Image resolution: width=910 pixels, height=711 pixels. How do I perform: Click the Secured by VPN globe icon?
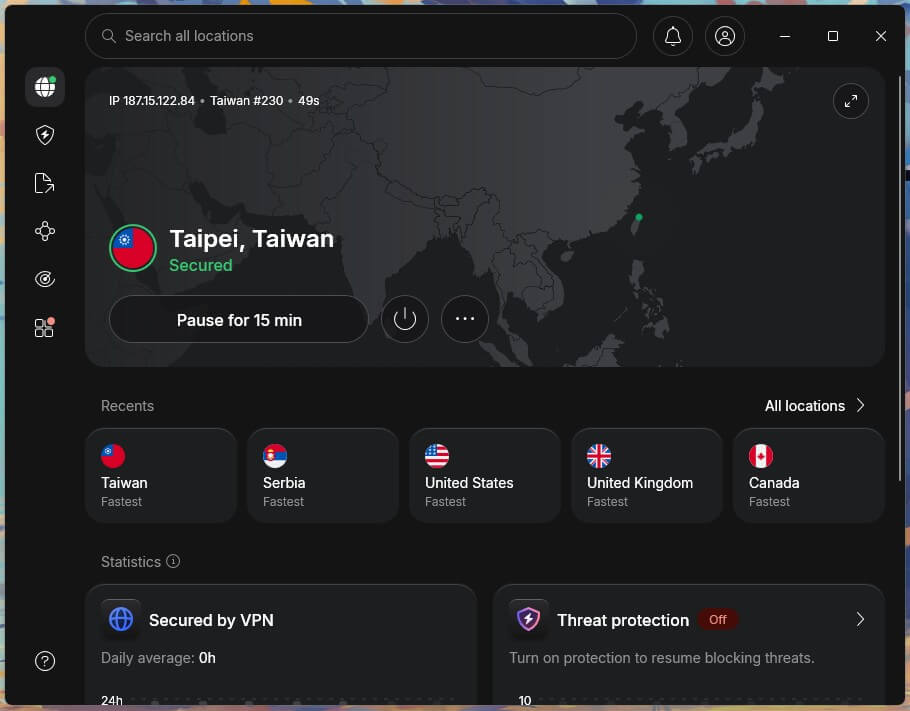point(121,619)
